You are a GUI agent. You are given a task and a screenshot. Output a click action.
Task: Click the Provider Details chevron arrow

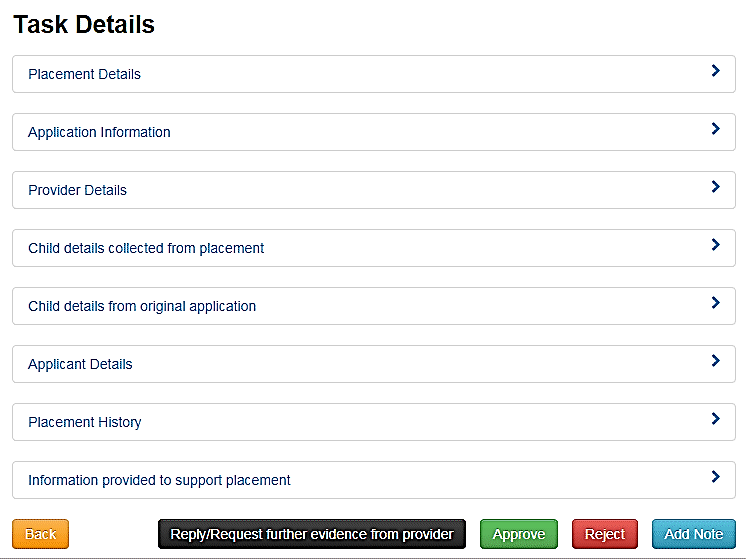coord(715,187)
